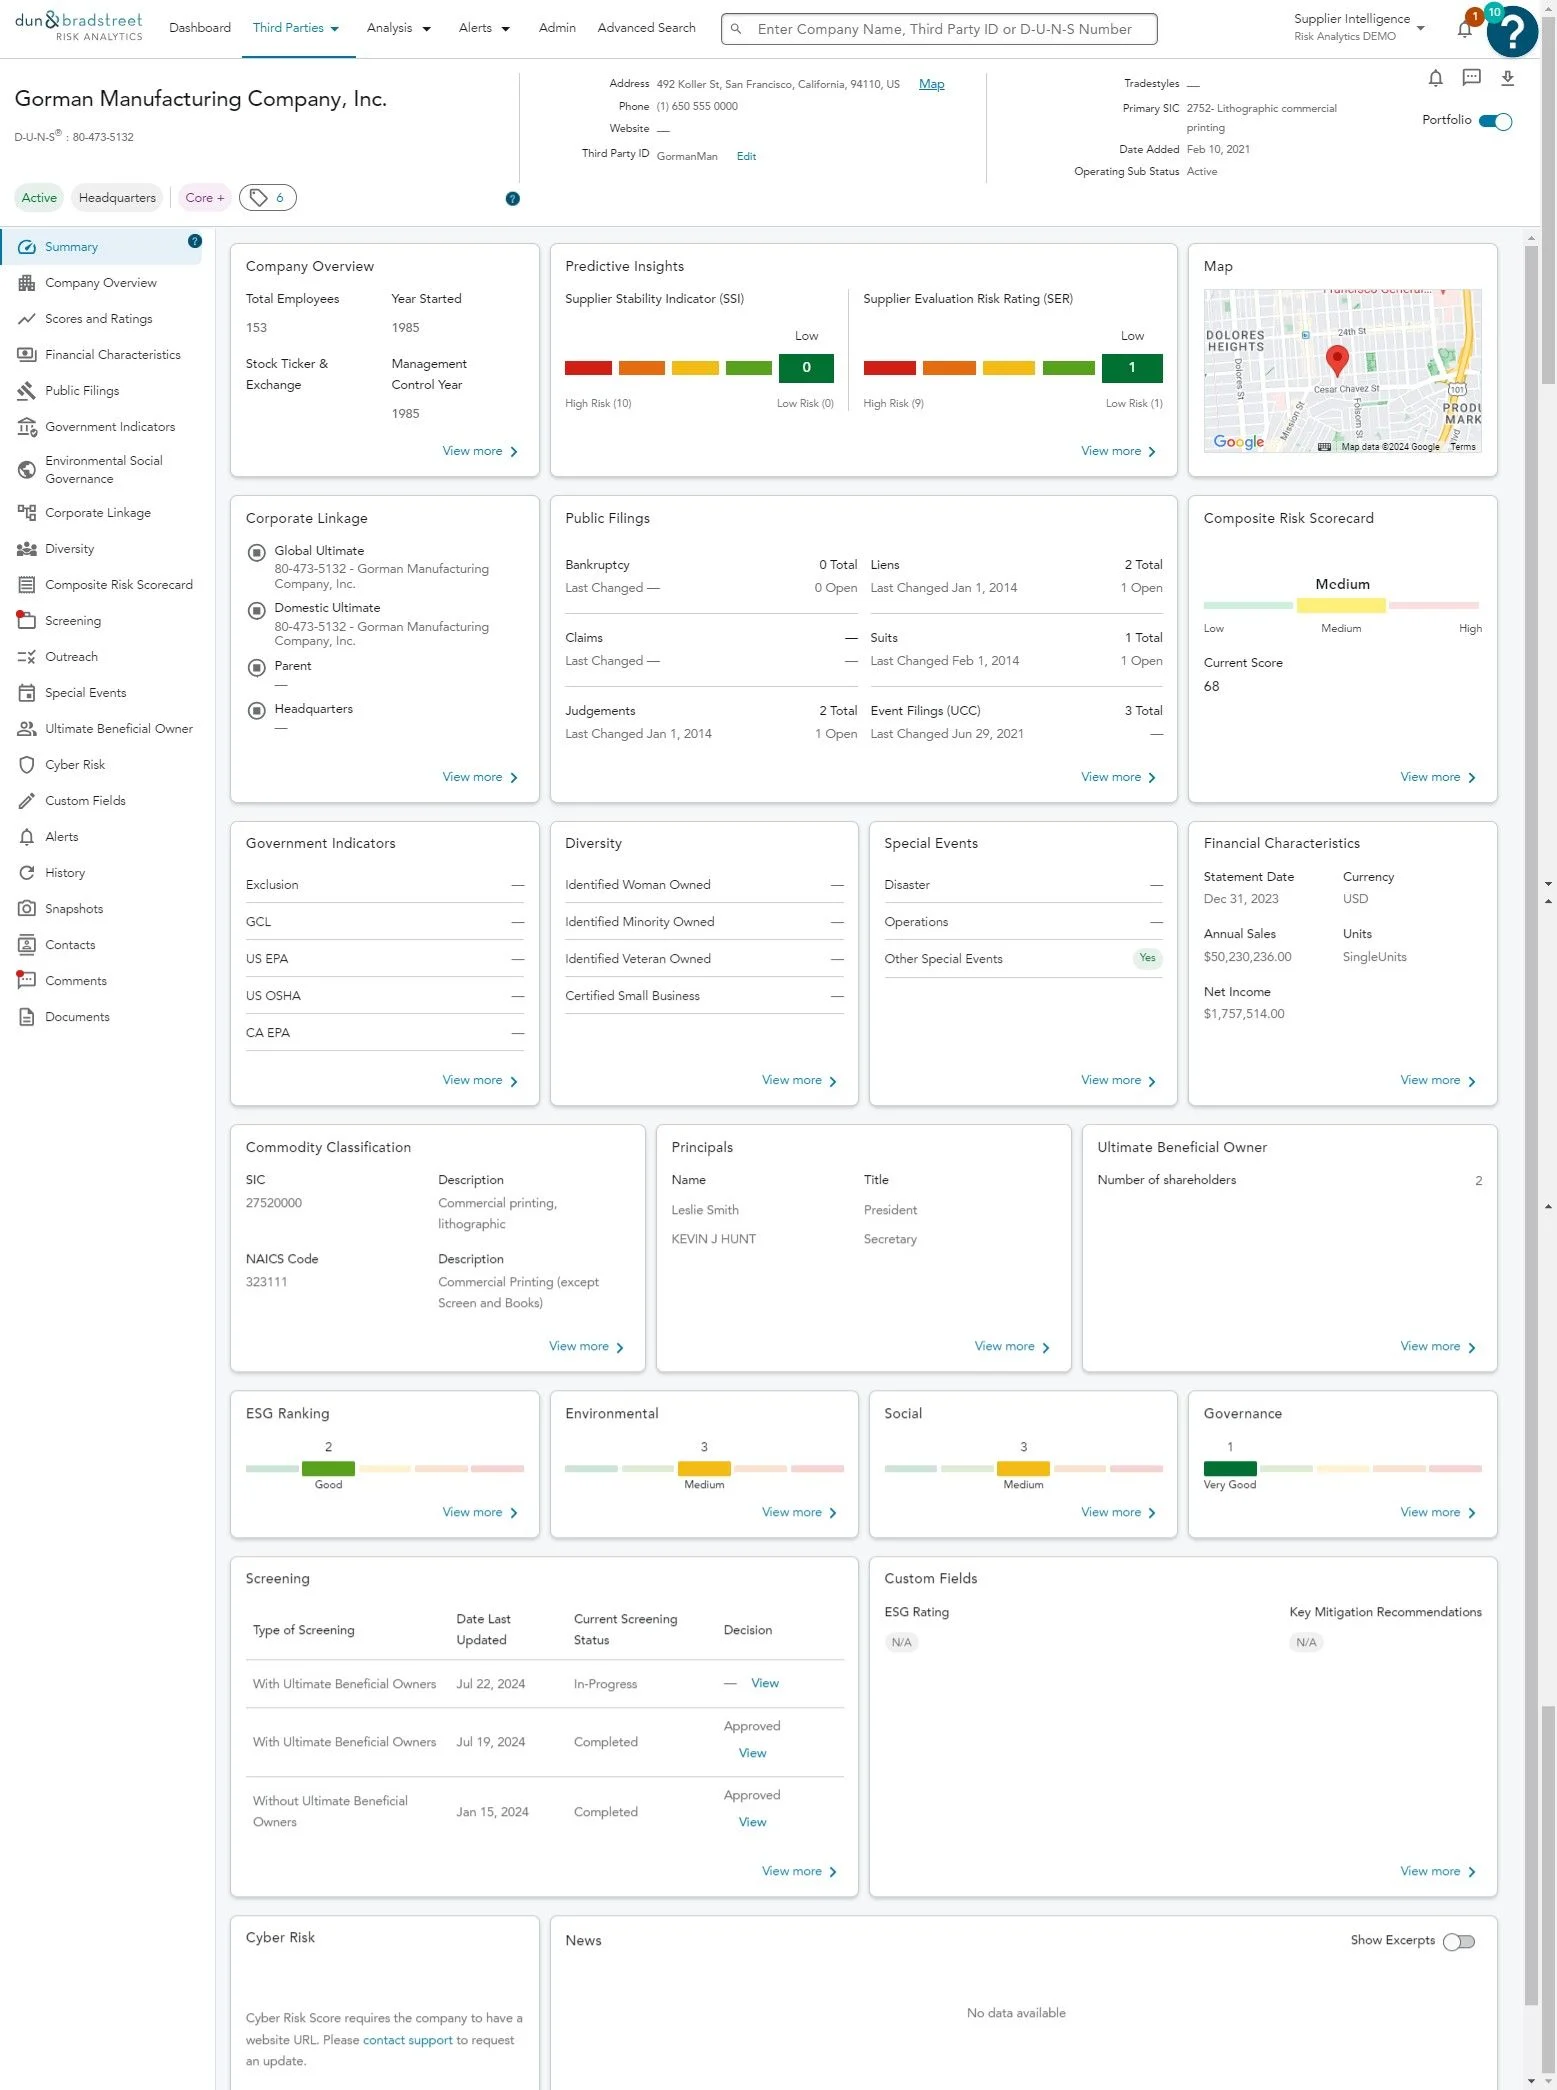Open Environmental Social Governance in sidebar
The image size is (1557, 2090).
click(101, 470)
